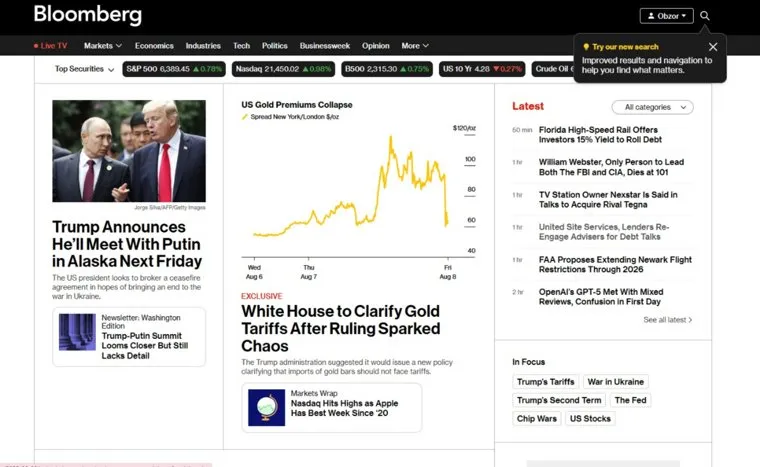Open the All categories filter dropdown
The image size is (760, 467).
pos(652,107)
